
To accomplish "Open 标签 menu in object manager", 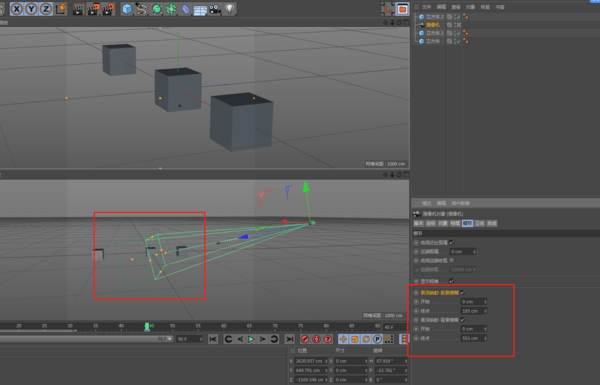I will [485, 7].
